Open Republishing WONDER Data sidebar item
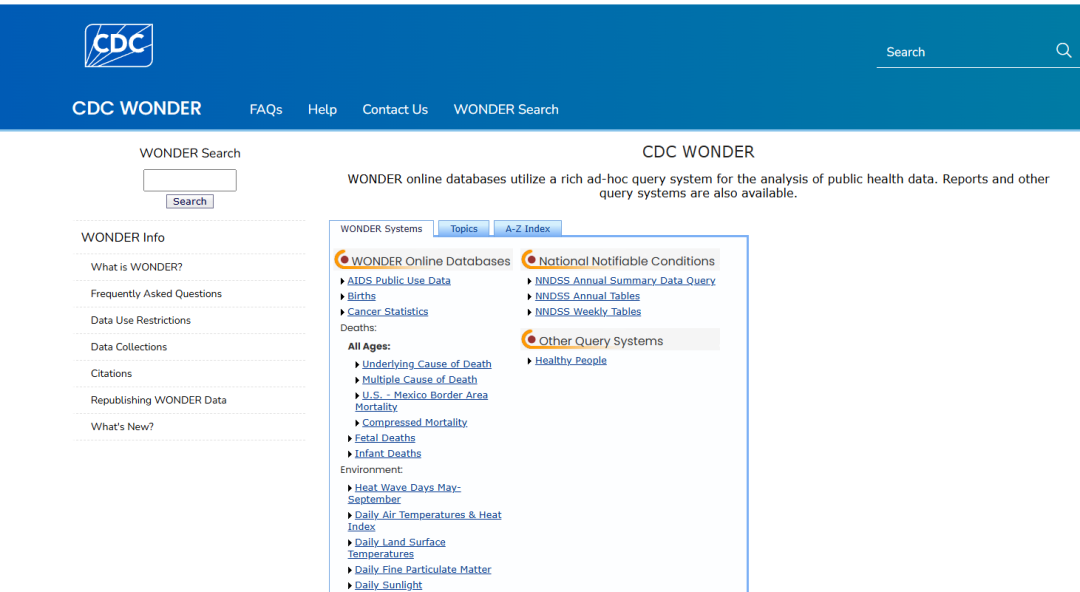Screen dimensions: 1080x592 (158, 400)
